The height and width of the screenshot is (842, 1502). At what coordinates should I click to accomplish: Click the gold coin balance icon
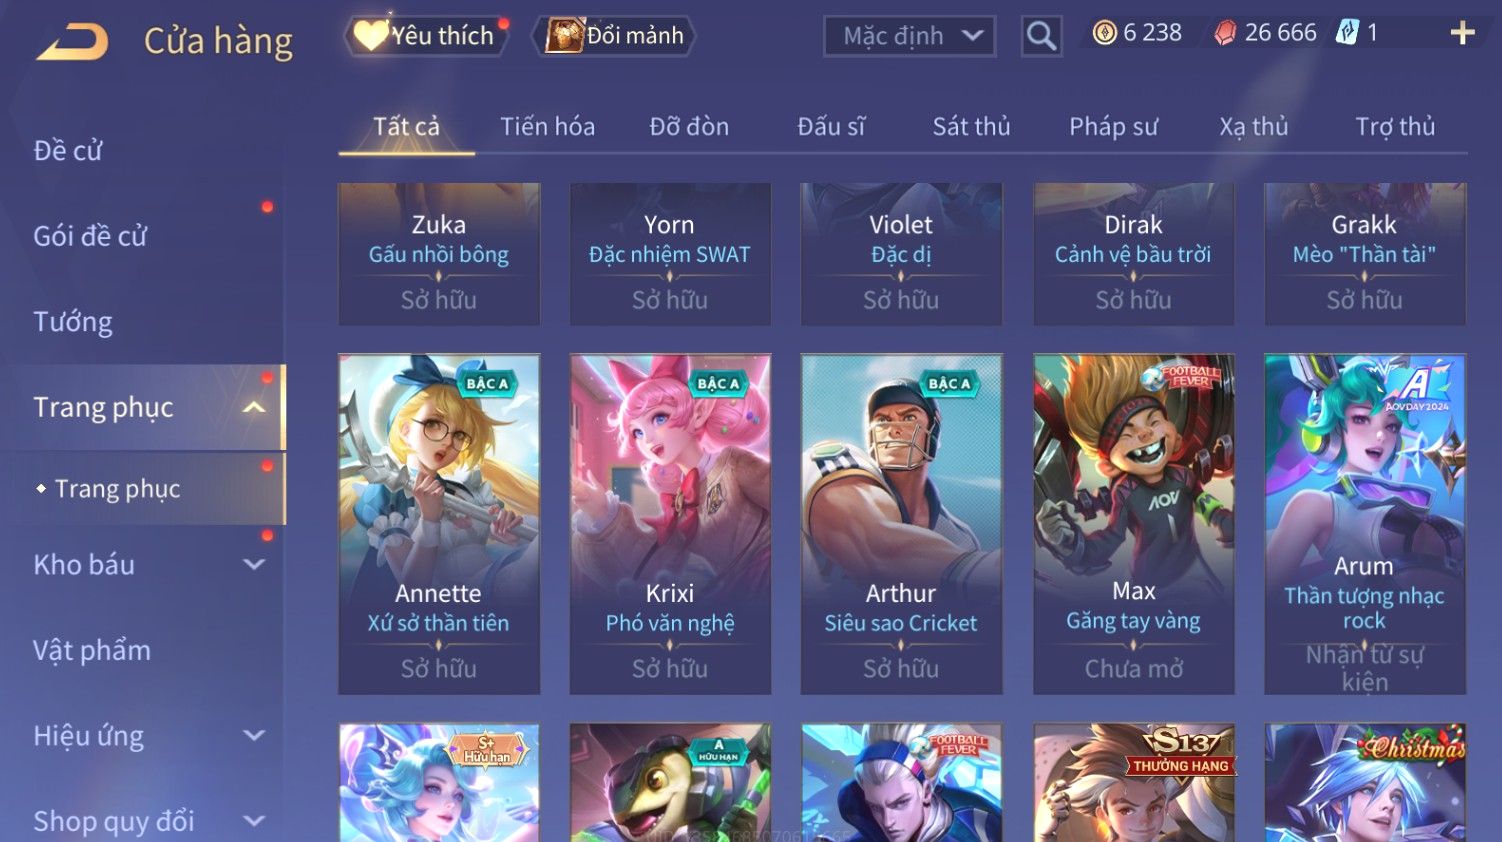pos(1104,33)
